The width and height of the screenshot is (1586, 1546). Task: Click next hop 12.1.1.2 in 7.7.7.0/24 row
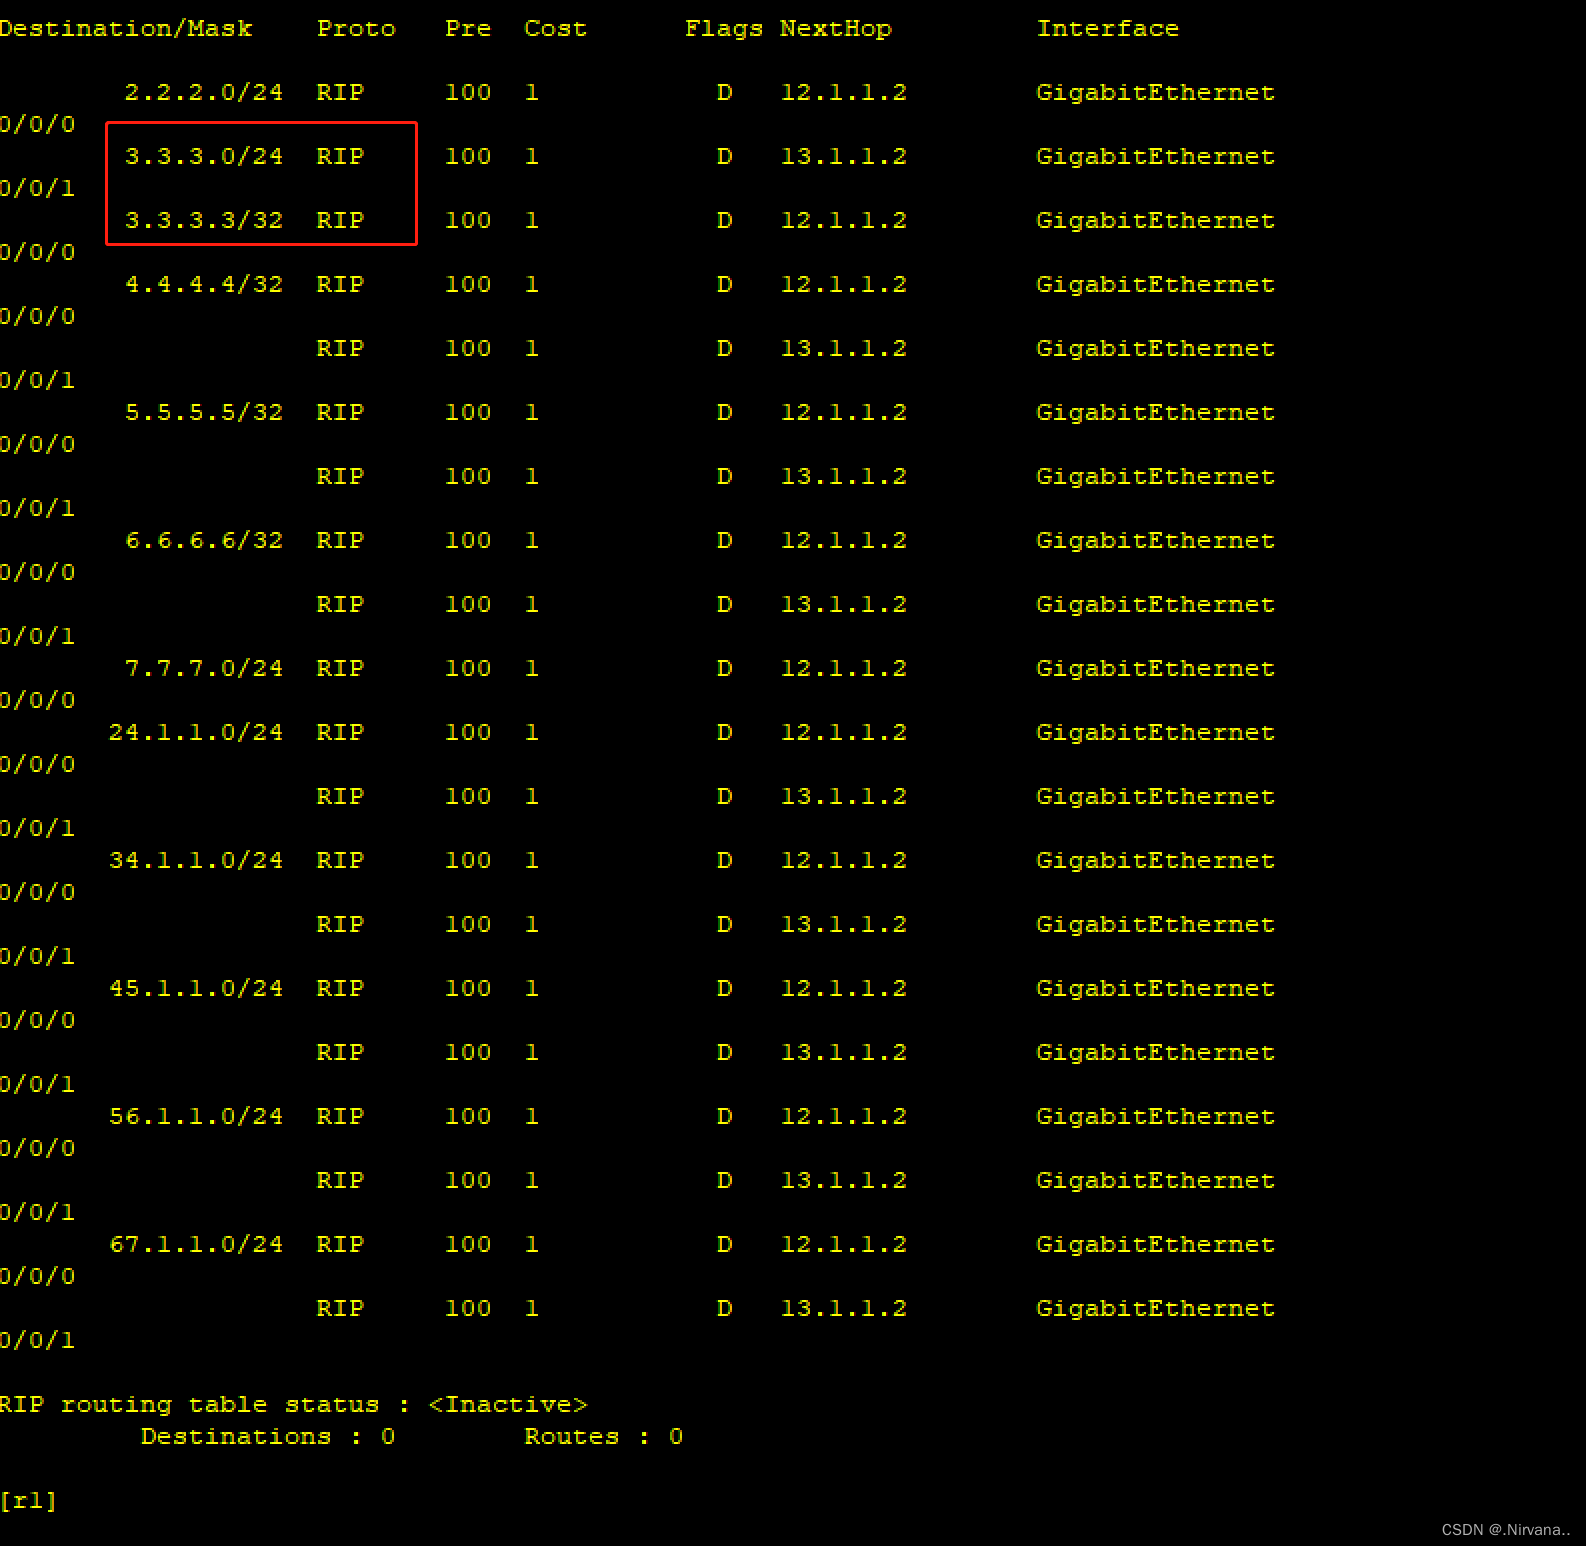(x=844, y=669)
